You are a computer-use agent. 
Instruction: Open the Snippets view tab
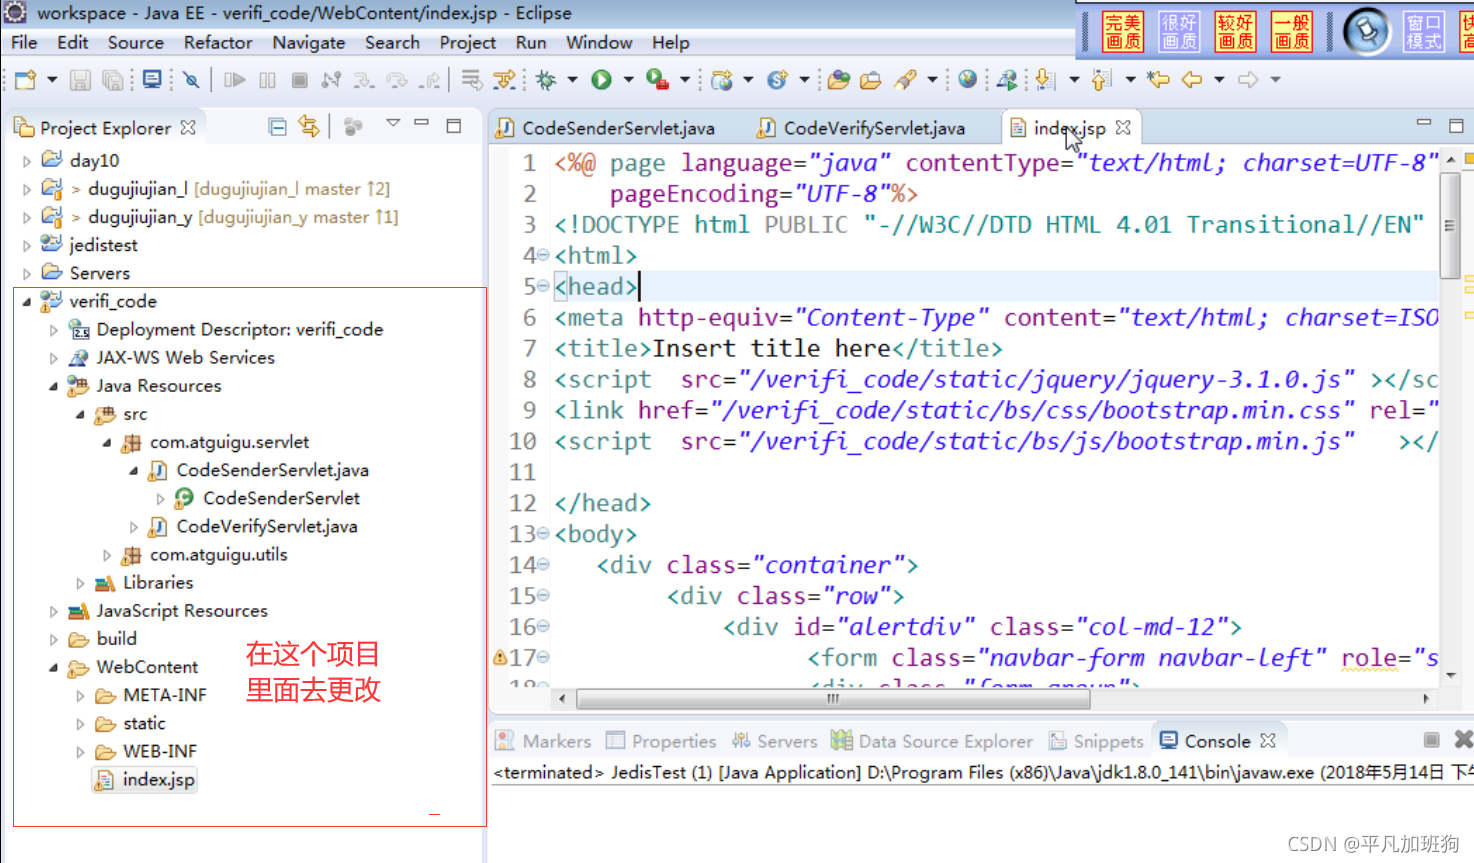click(x=1096, y=741)
